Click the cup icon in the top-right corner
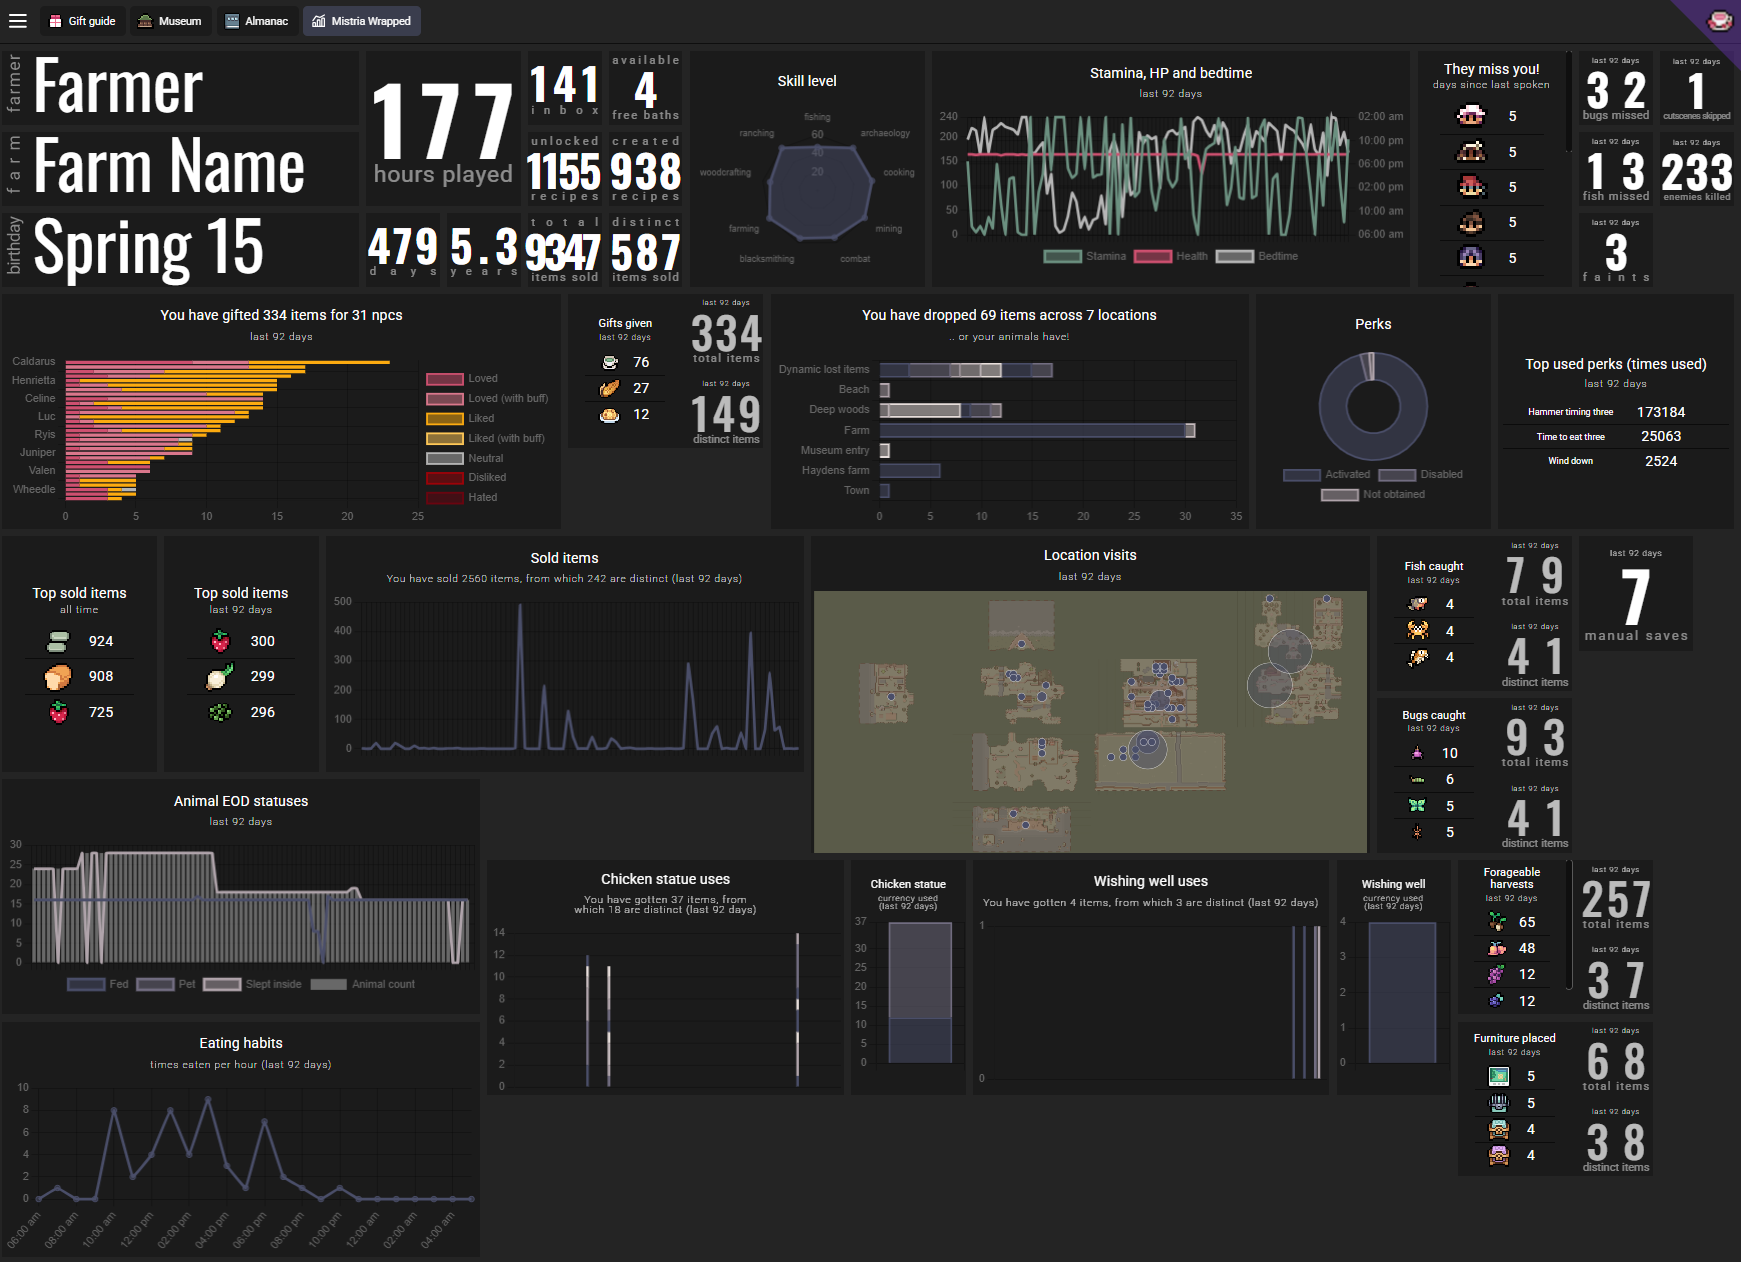The image size is (1741, 1262). tap(1719, 21)
